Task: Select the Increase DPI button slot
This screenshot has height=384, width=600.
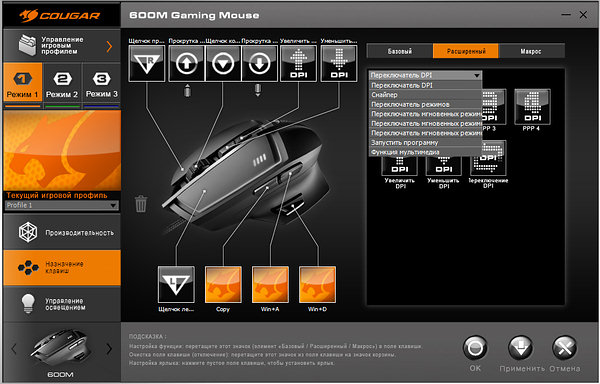Action: (298, 63)
